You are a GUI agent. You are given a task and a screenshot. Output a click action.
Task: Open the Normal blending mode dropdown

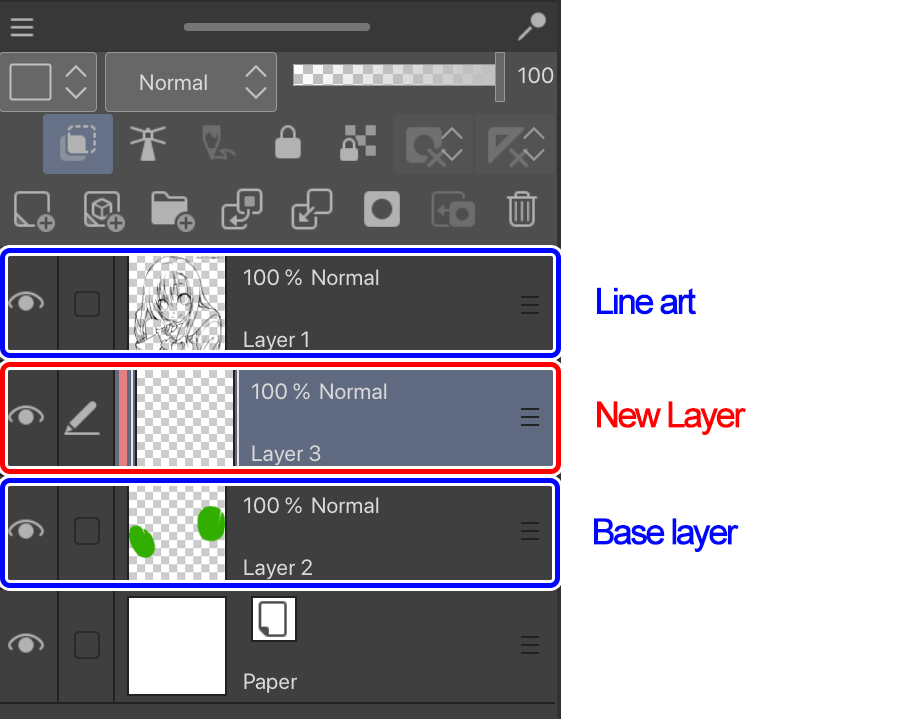191,82
